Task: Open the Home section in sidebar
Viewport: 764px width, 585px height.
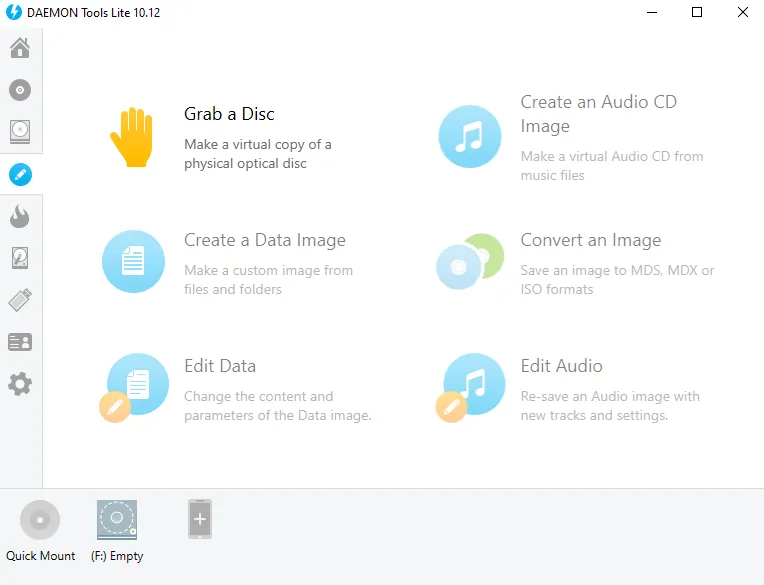Action: pos(20,48)
